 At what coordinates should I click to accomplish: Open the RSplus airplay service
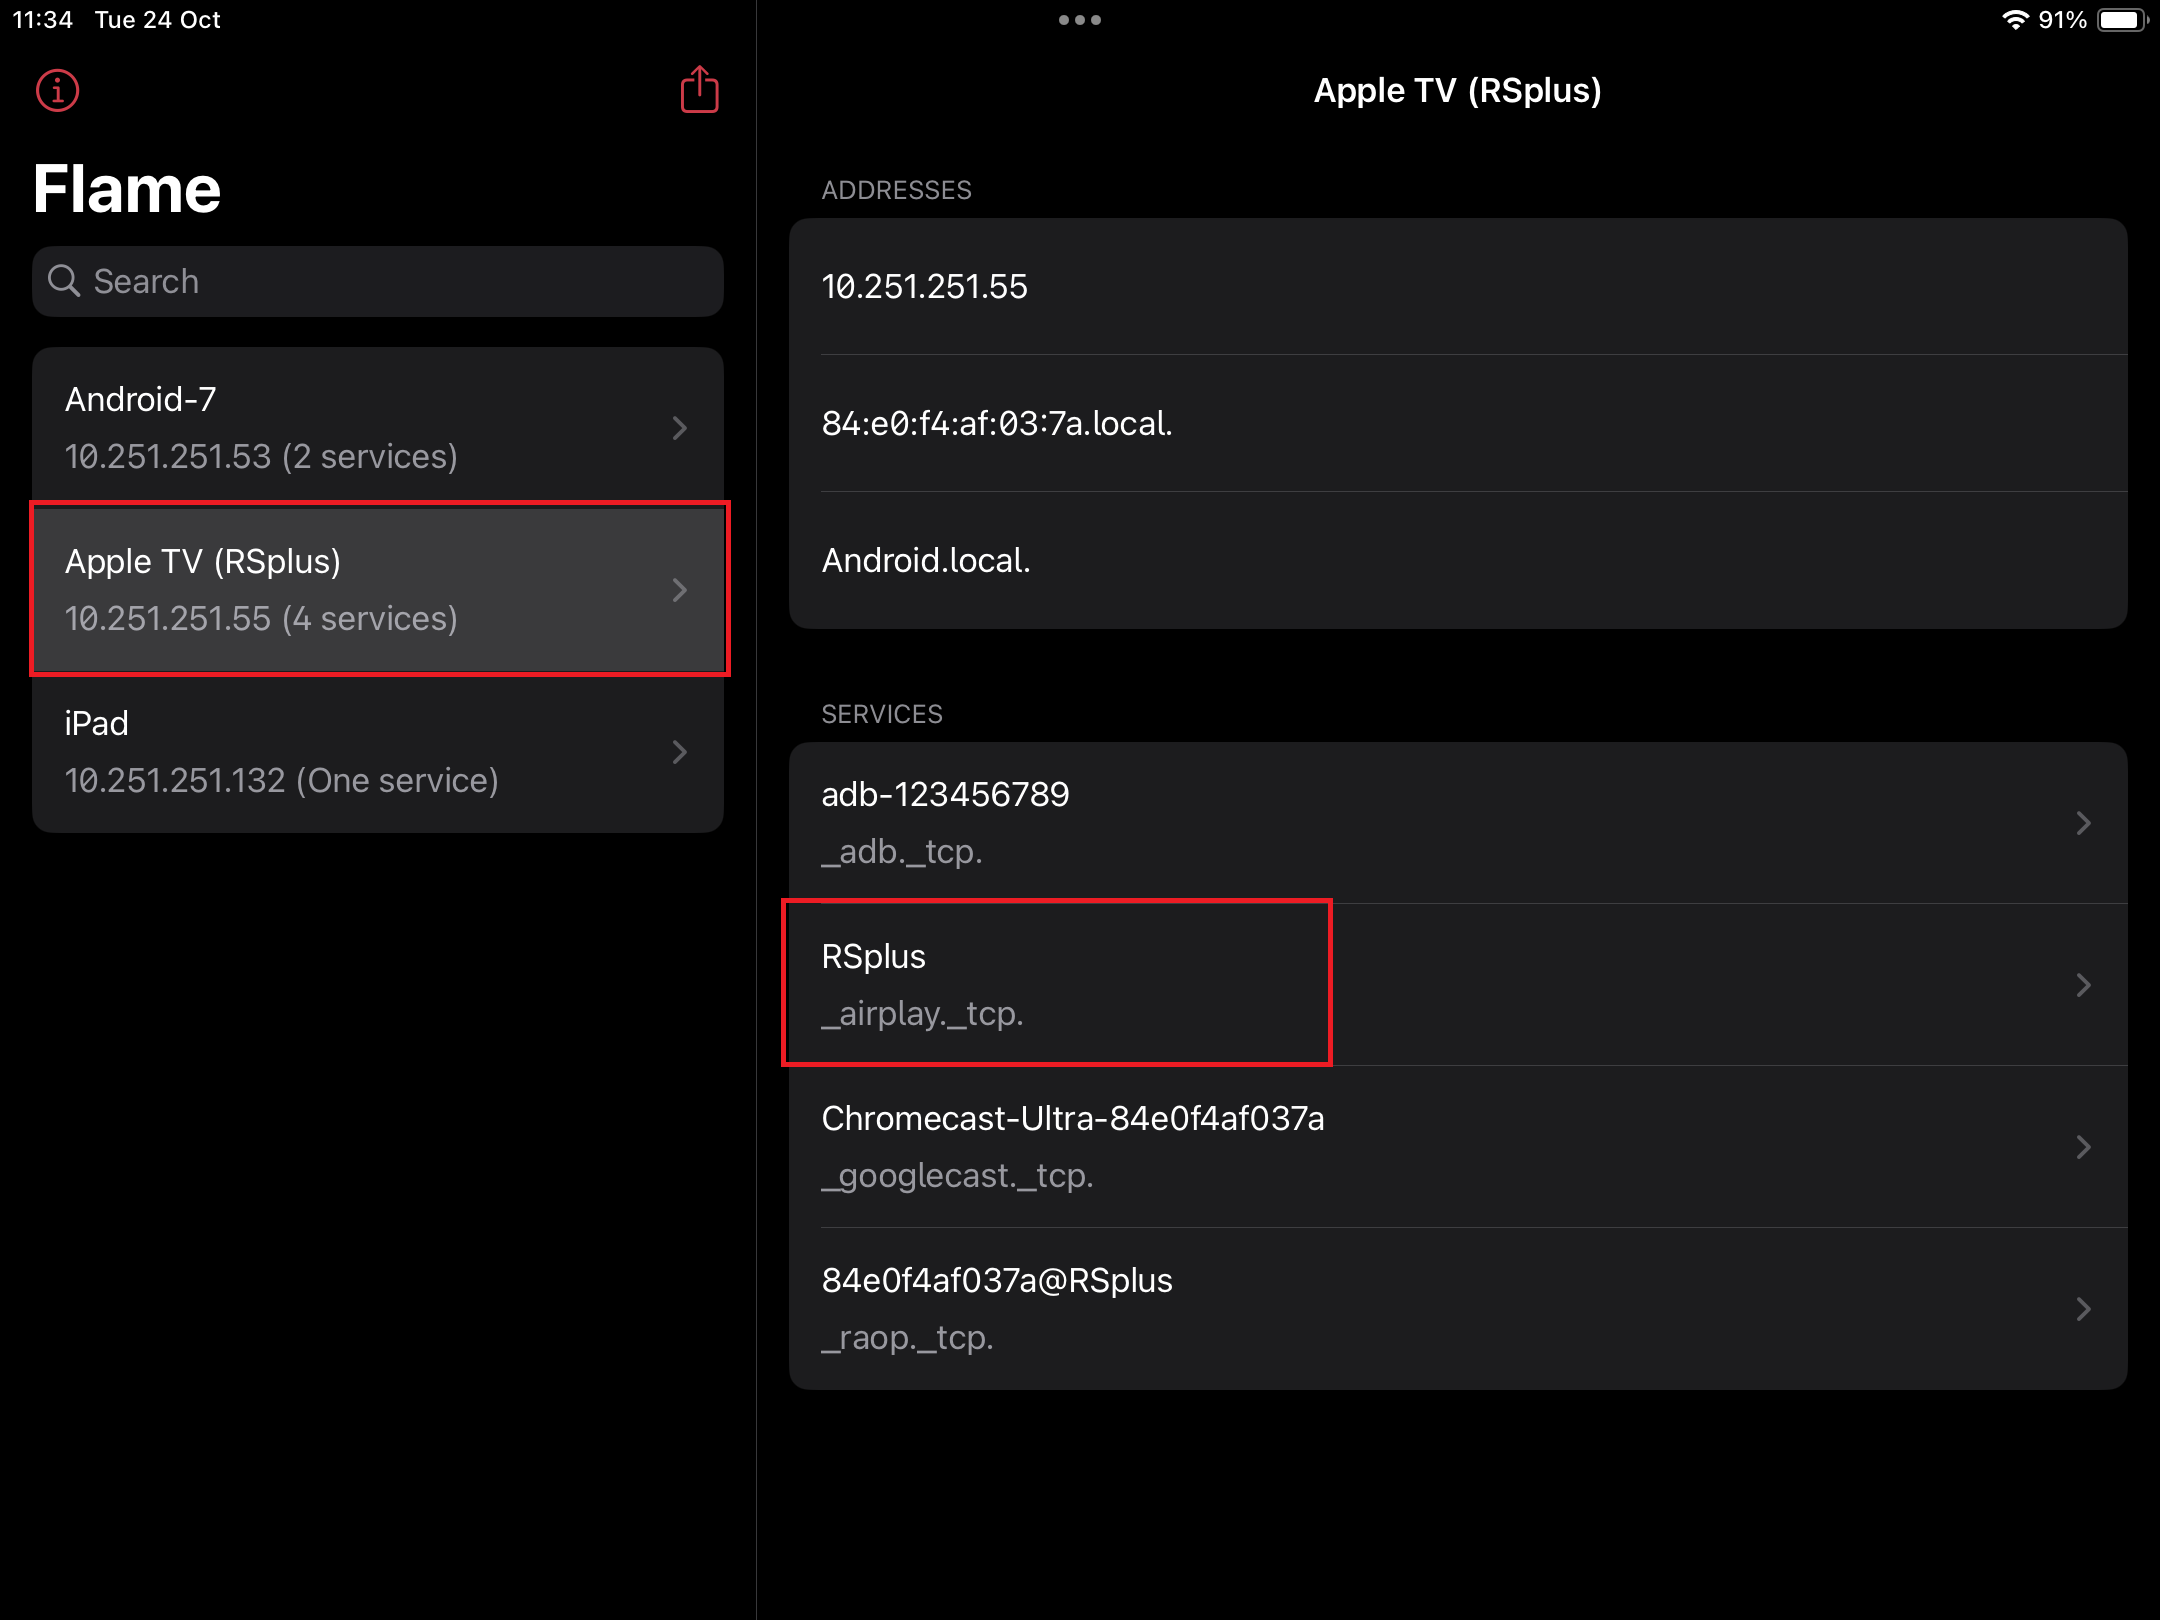click(1457, 984)
